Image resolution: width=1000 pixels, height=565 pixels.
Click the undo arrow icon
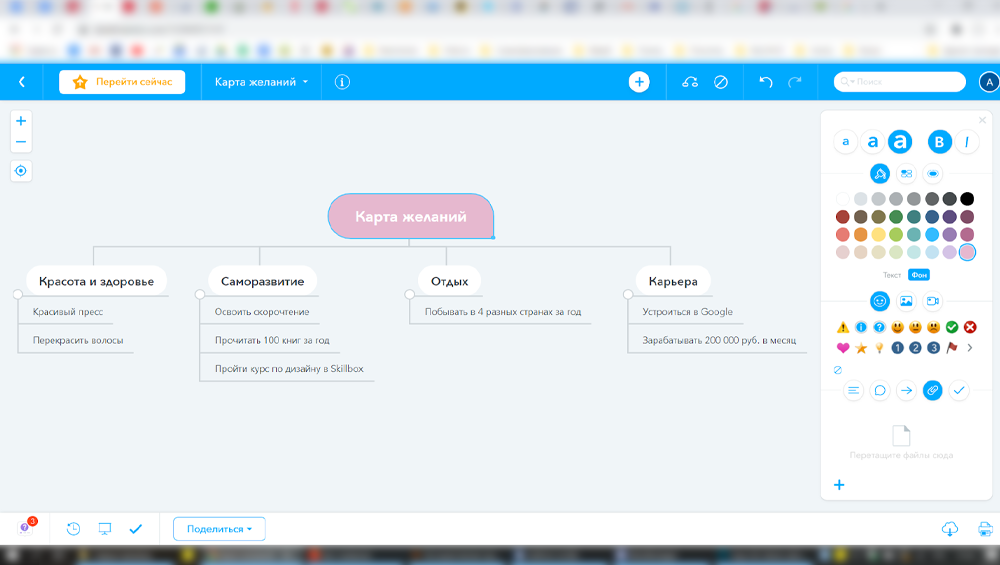click(766, 82)
